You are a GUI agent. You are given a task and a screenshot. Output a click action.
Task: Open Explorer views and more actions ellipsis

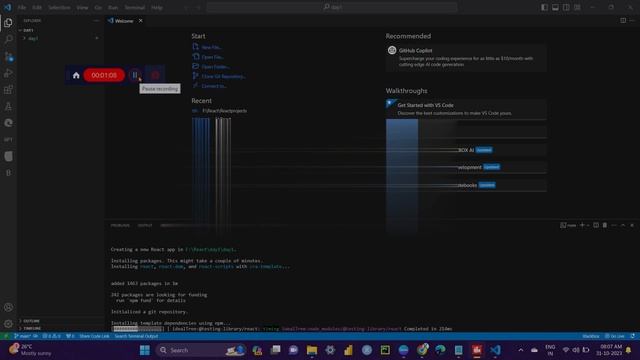96,20
